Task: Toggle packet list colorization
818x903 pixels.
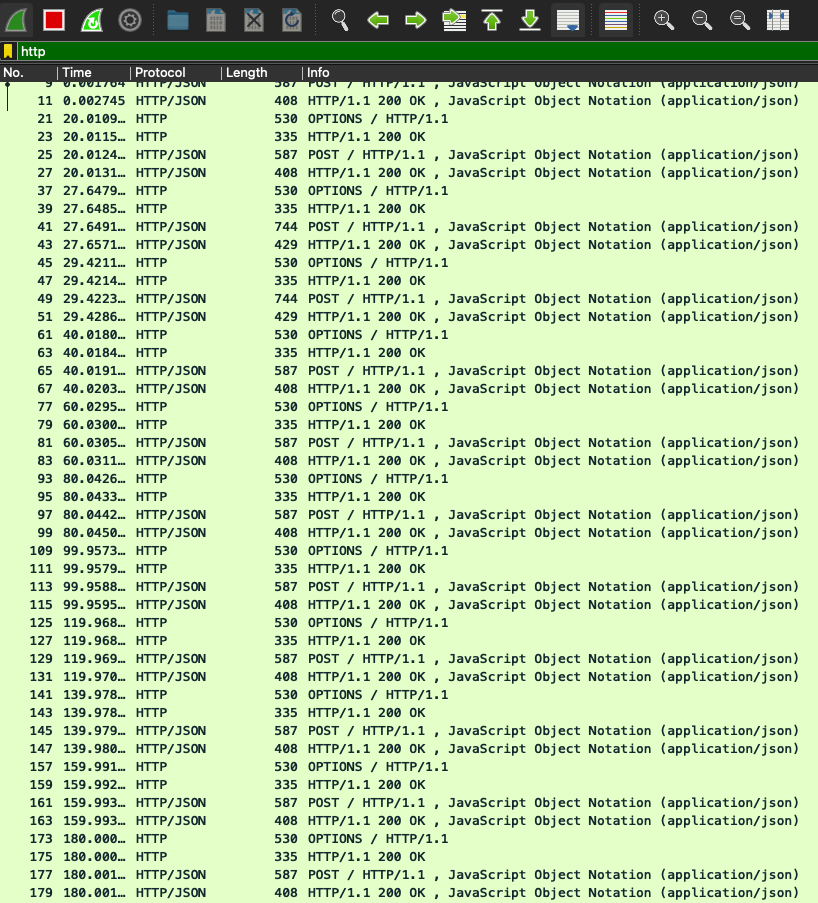Action: tap(616, 19)
